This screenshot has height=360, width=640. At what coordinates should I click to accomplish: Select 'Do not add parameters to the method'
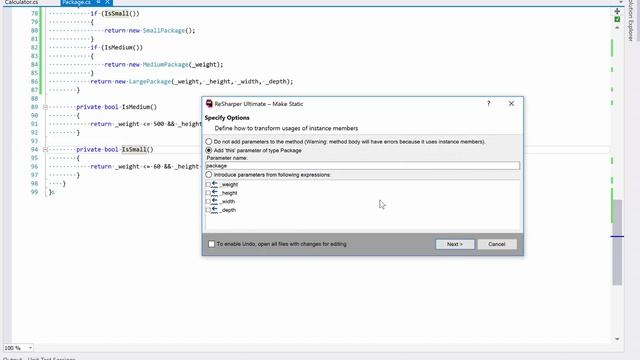pos(209,142)
